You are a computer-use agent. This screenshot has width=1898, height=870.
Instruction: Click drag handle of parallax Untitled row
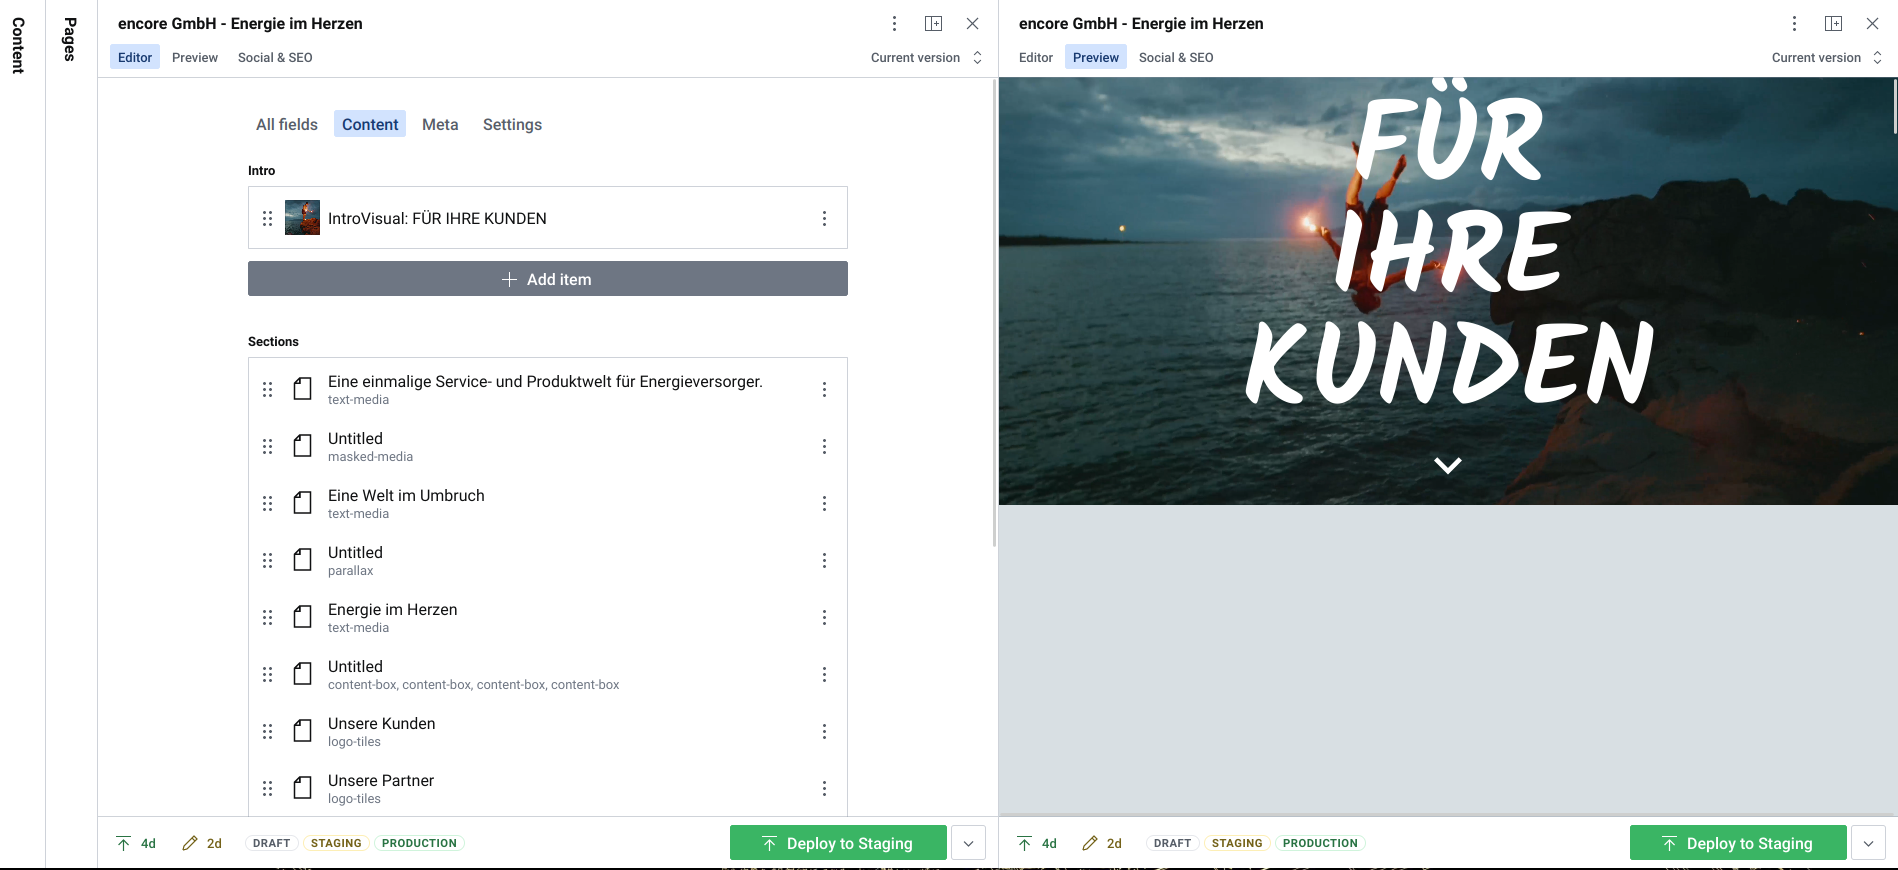click(267, 560)
